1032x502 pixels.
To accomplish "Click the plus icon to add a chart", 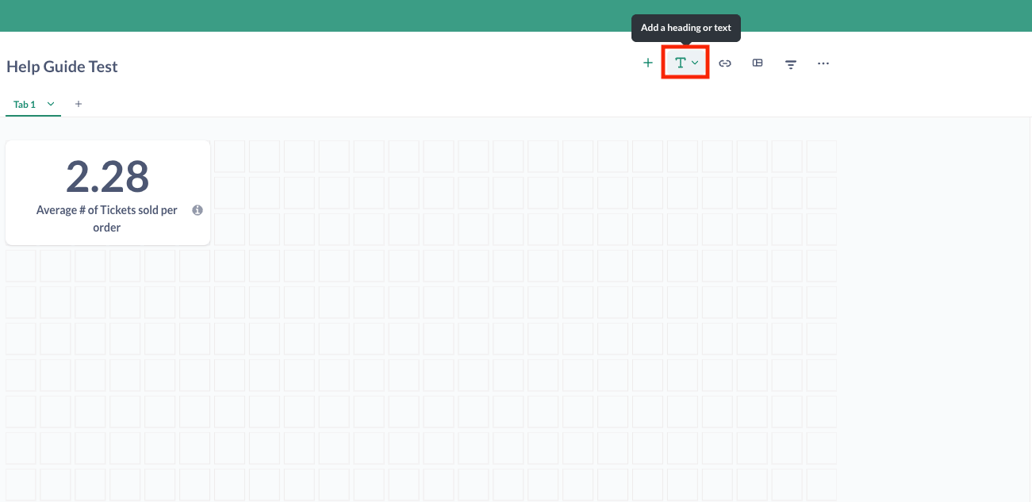I will click(x=648, y=63).
